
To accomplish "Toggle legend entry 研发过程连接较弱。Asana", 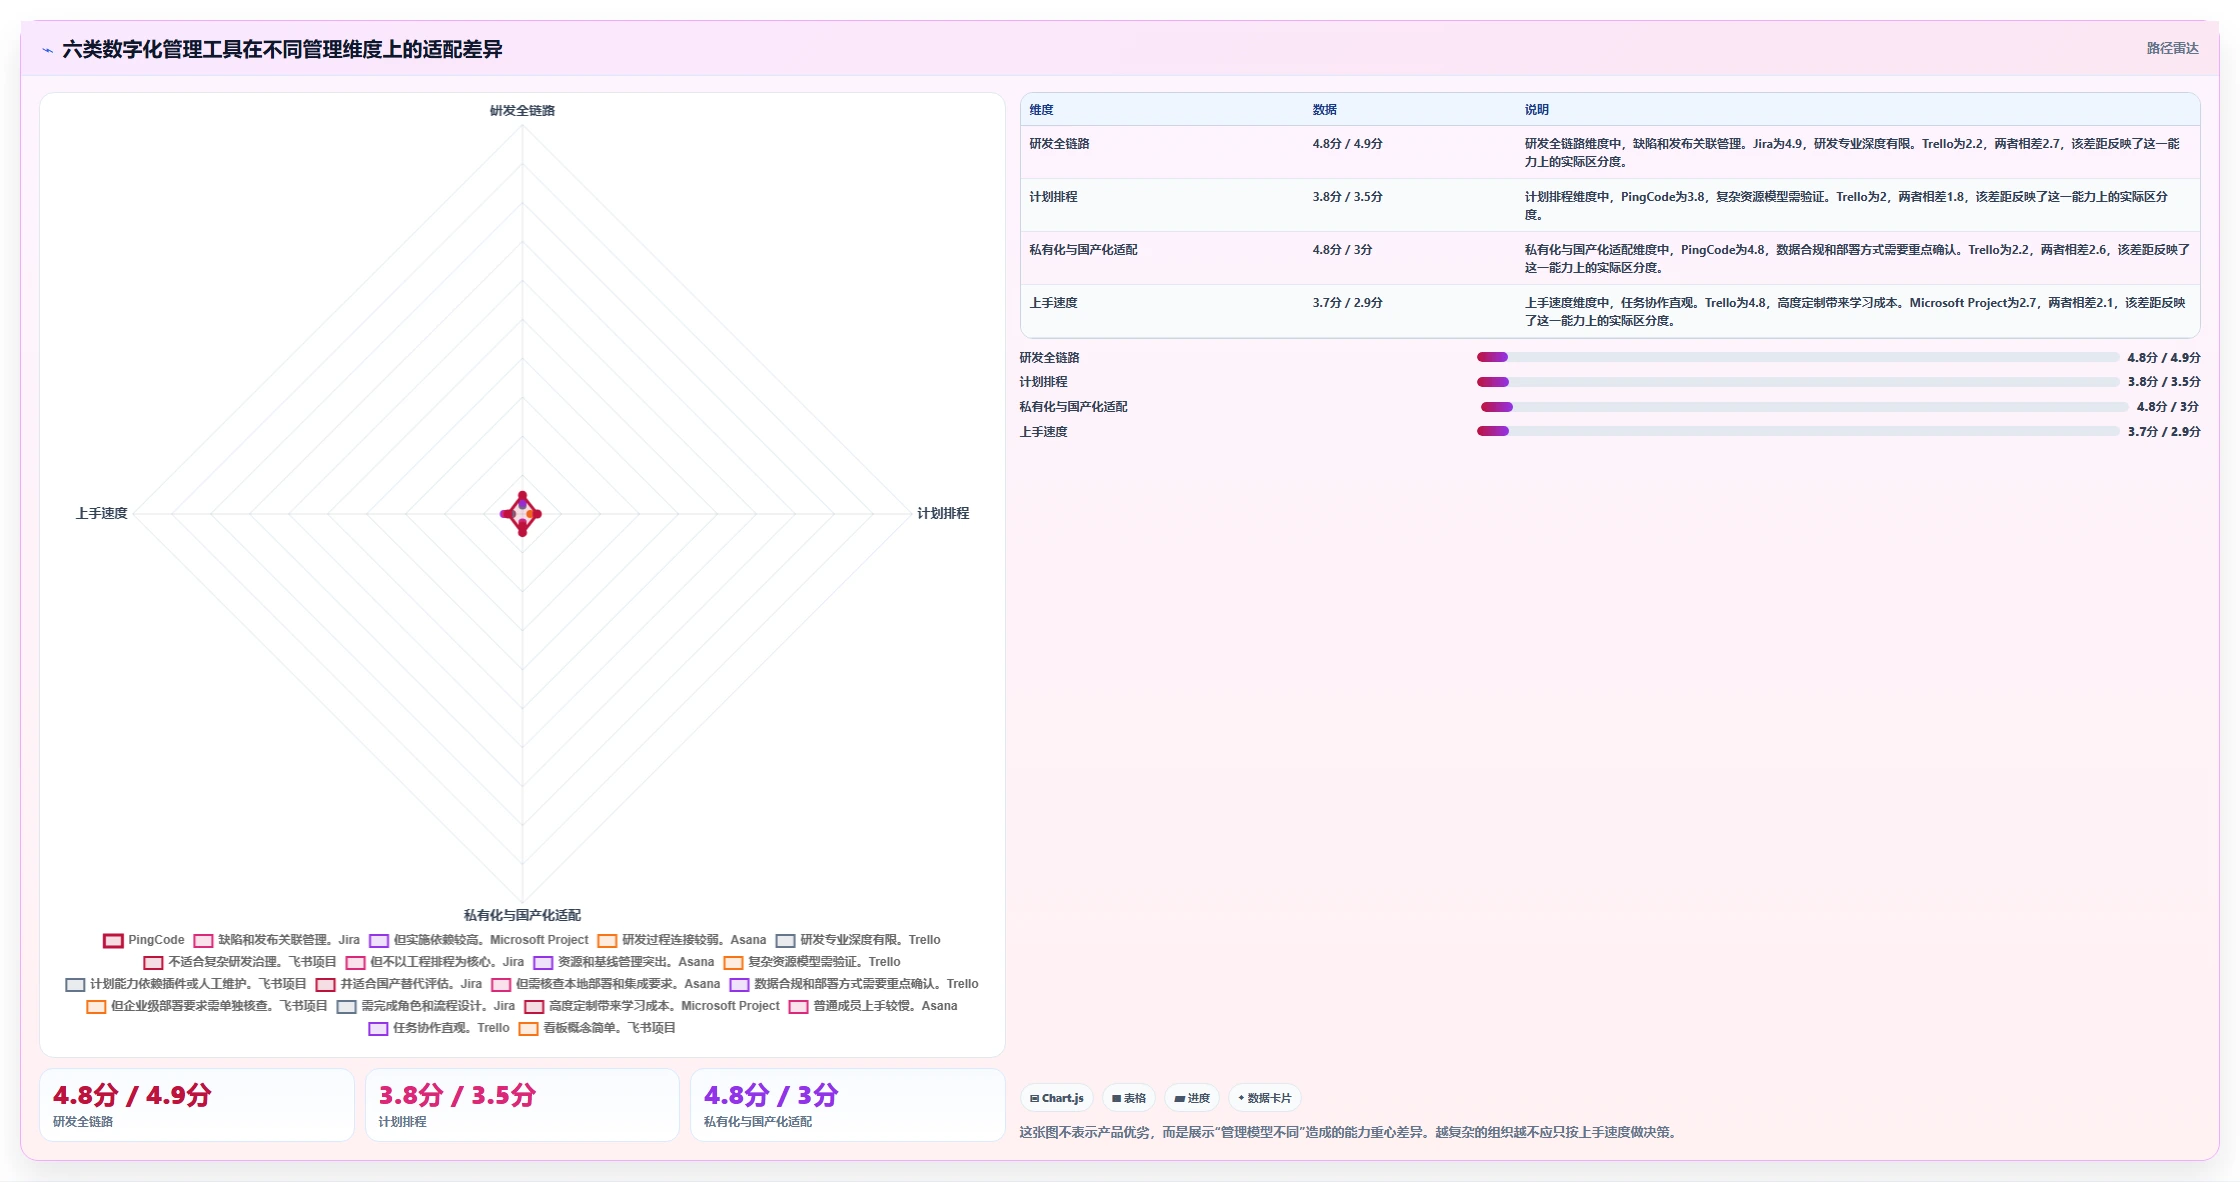I will pyautogui.click(x=681, y=940).
